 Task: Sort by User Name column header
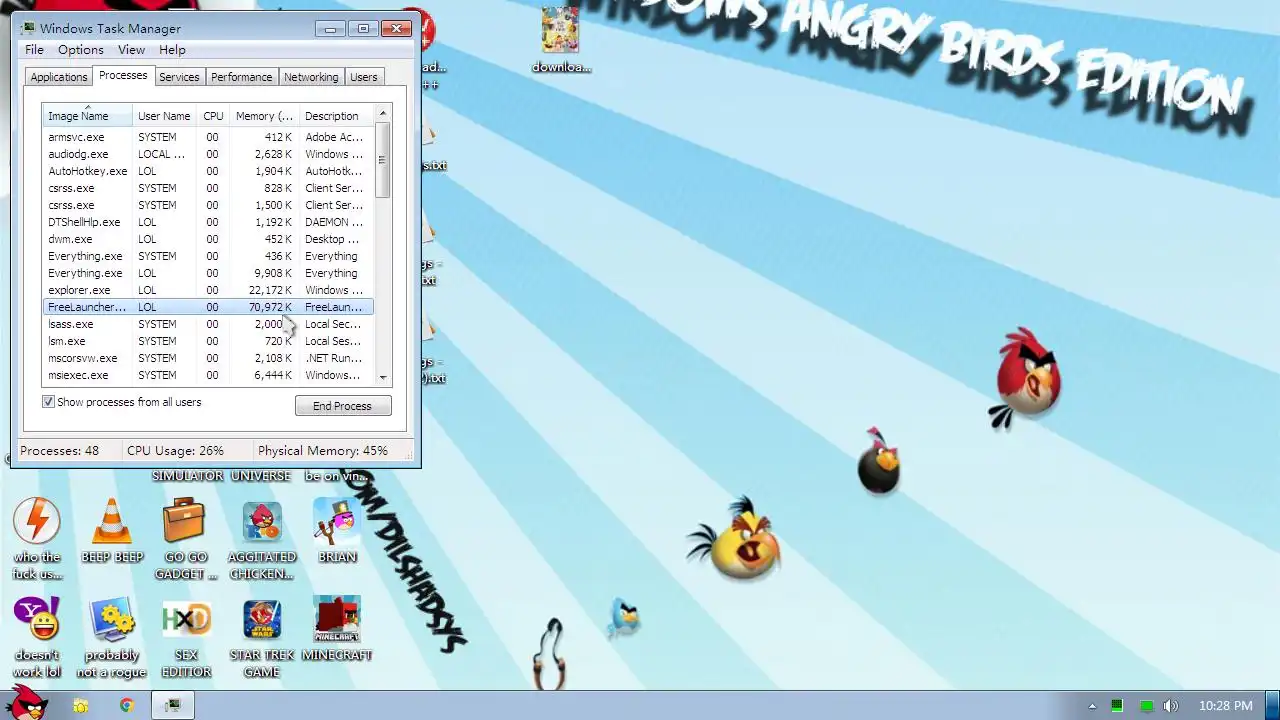coord(164,116)
